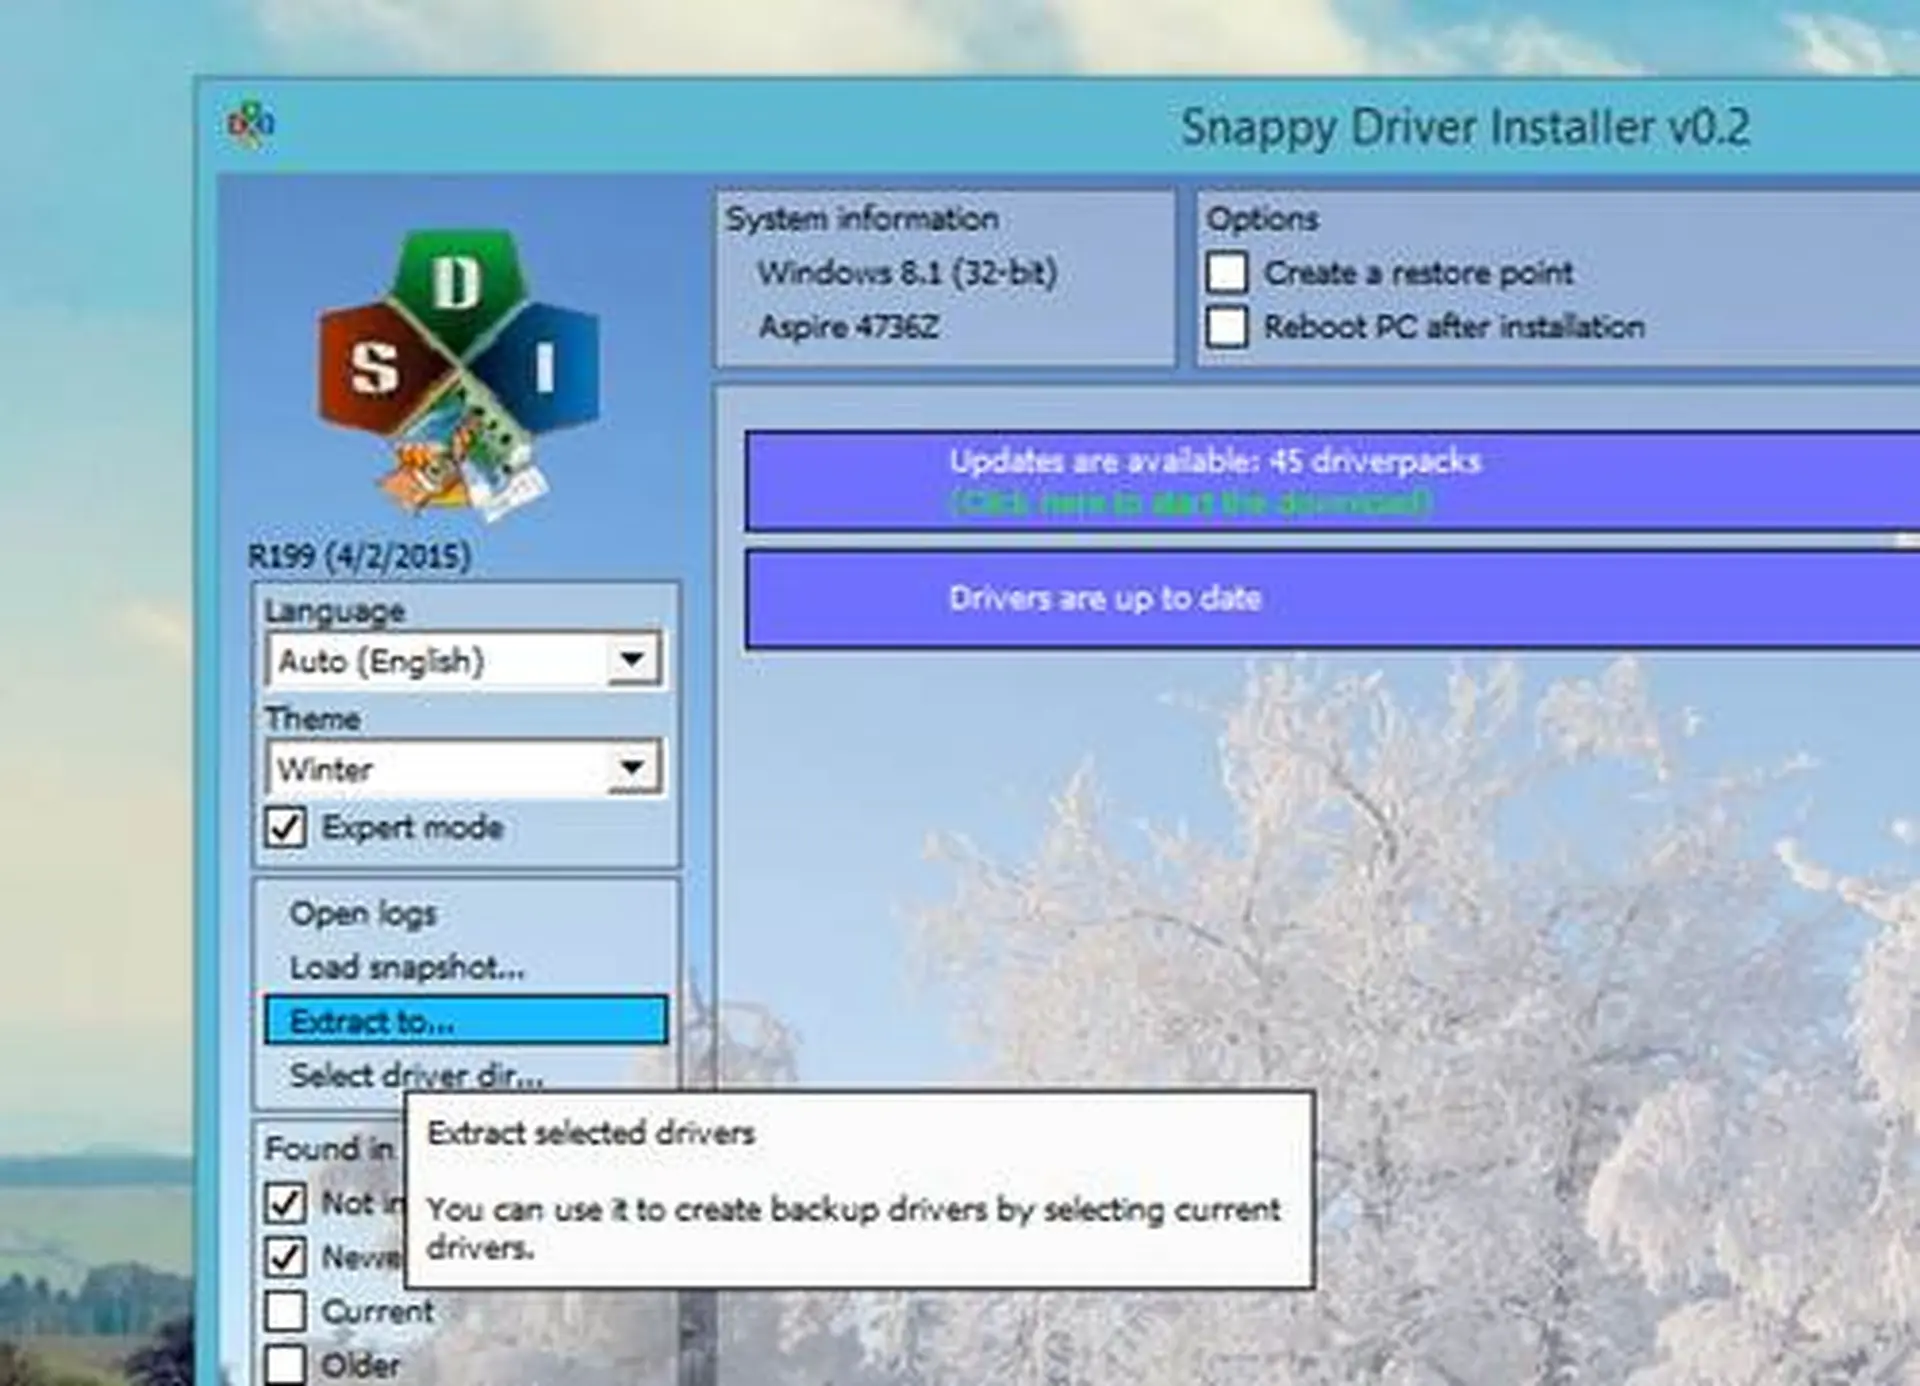
Task: Uncheck the Not installed filter
Action: pyautogui.click(x=288, y=1204)
